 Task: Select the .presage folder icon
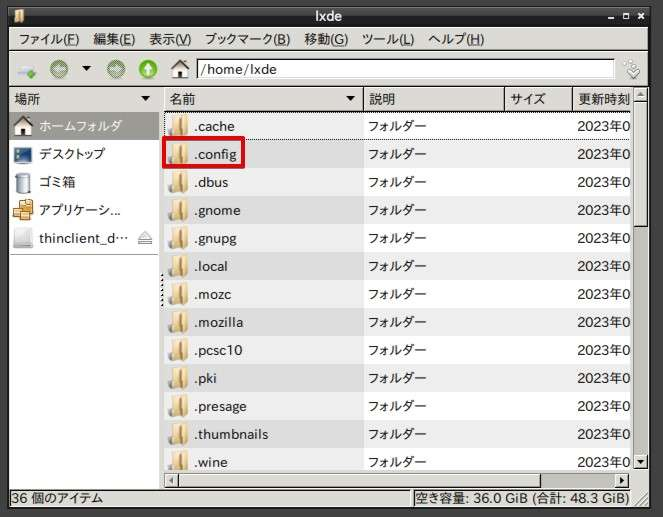[x=178, y=406]
